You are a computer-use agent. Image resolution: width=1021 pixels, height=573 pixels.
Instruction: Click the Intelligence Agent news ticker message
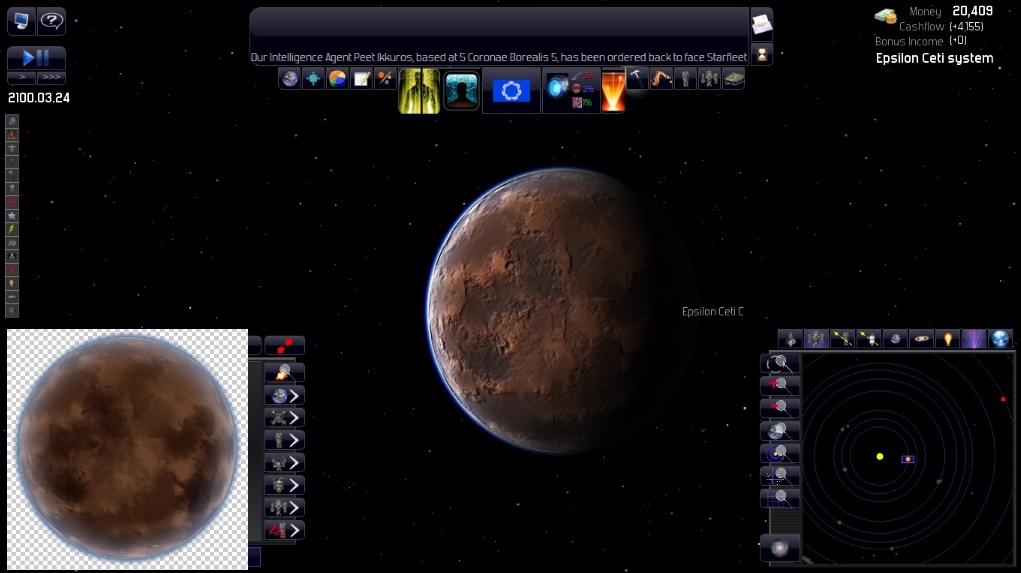[499, 57]
